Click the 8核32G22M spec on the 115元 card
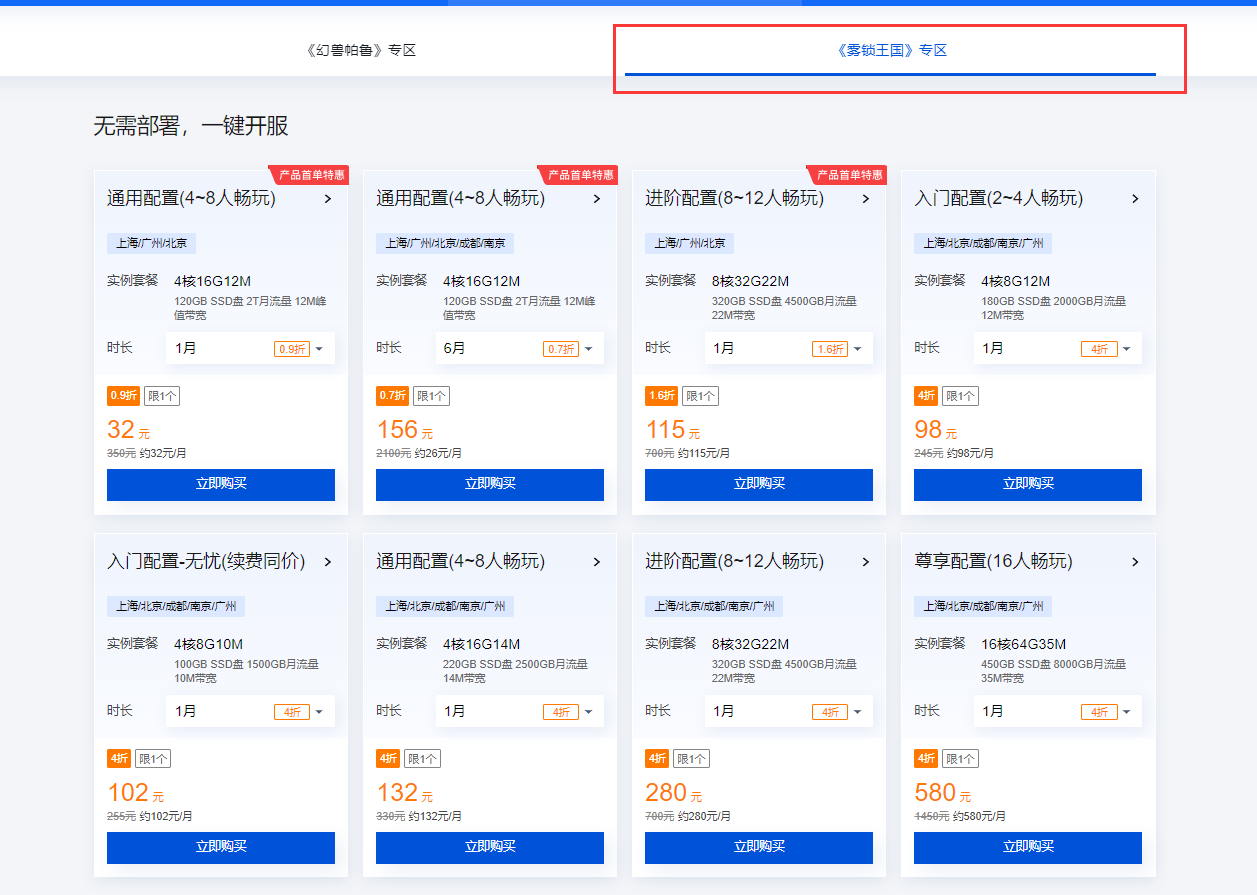 751,281
